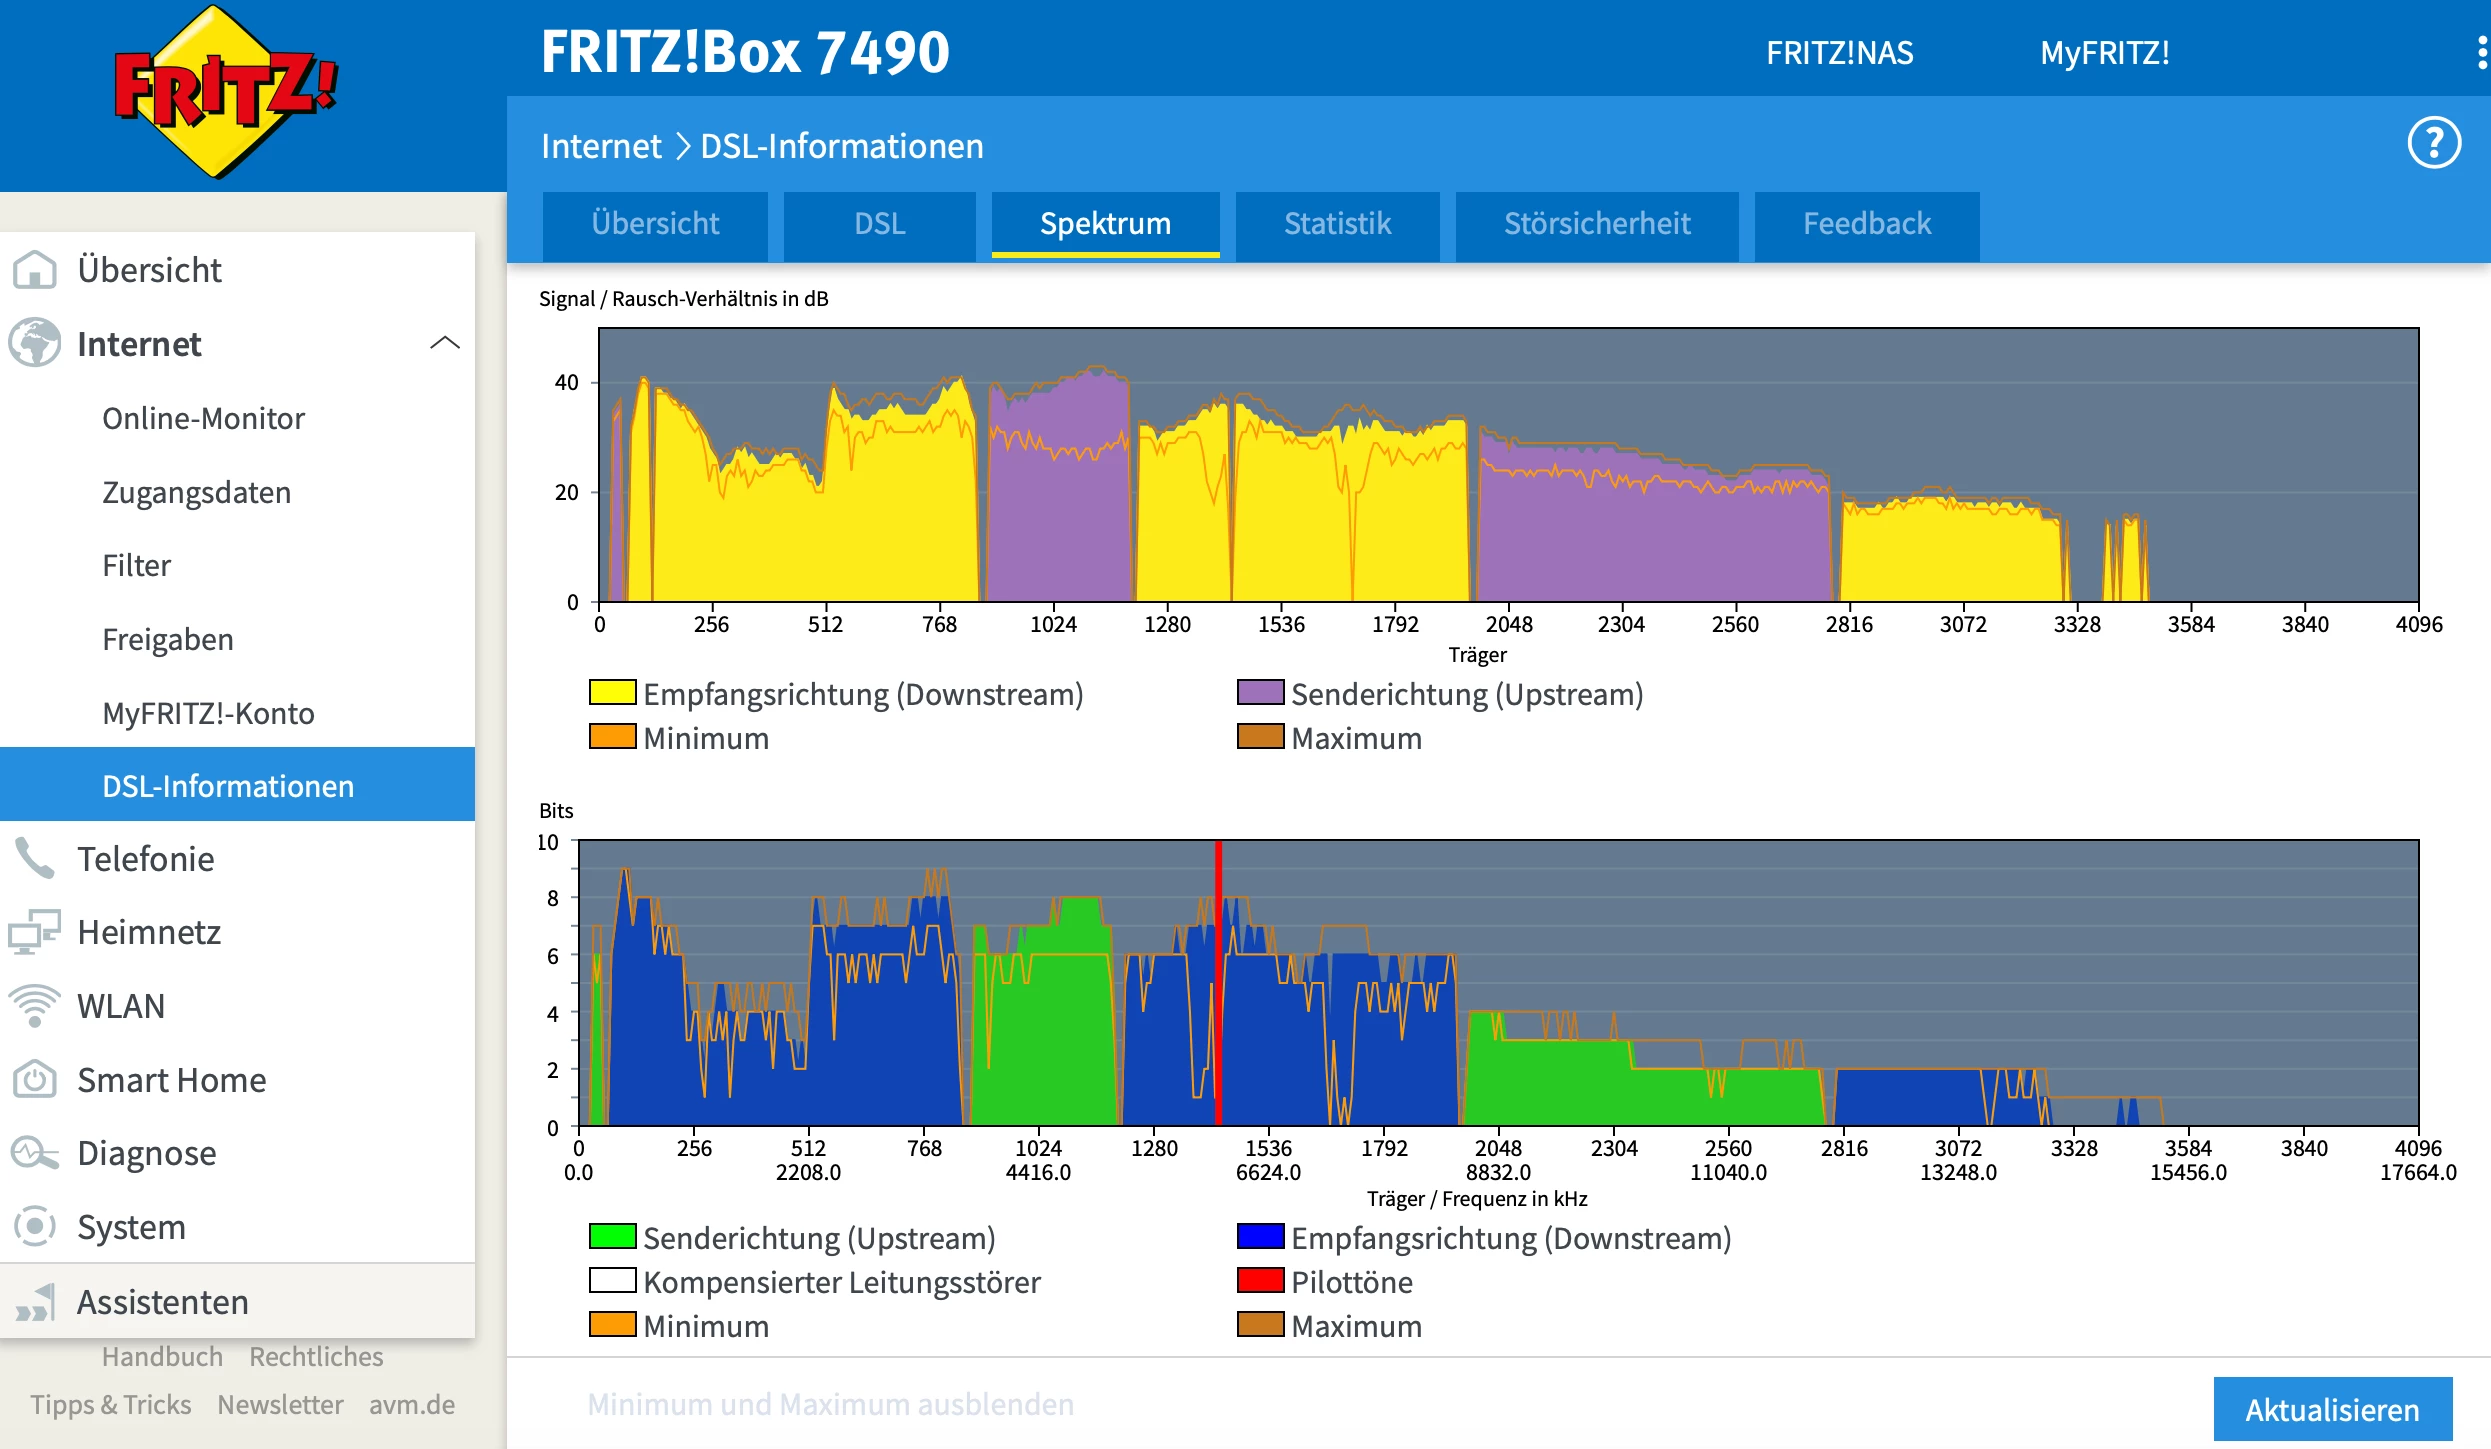The width and height of the screenshot is (2491, 1449).
Task: Click the Aktualisieren button
Action: click(x=2332, y=1409)
